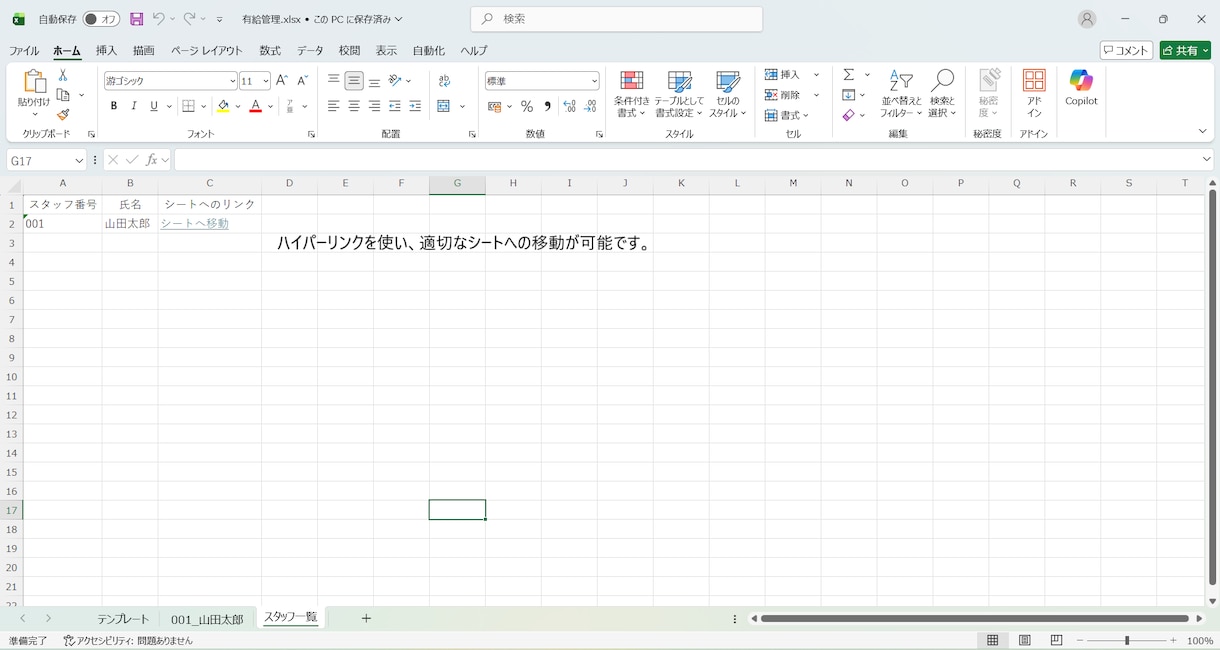This screenshot has height=650, width=1220.
Task: Open the 条件付き書式 conditional formatting dropdown
Action: (x=631, y=94)
